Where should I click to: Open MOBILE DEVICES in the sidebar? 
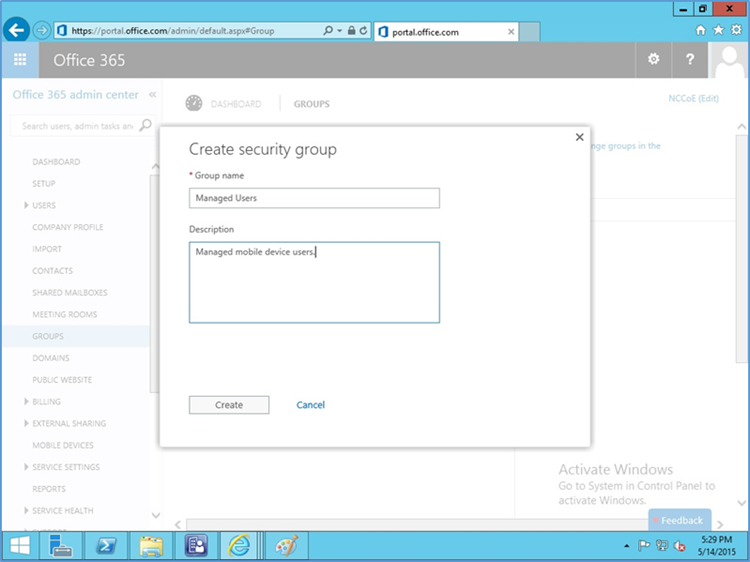[63, 445]
